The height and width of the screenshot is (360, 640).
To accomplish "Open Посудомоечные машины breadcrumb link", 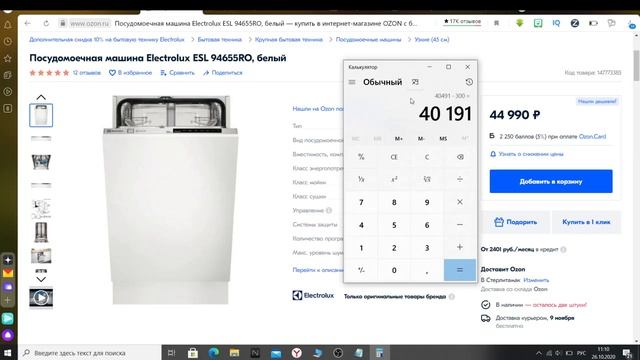I will 369,40.
